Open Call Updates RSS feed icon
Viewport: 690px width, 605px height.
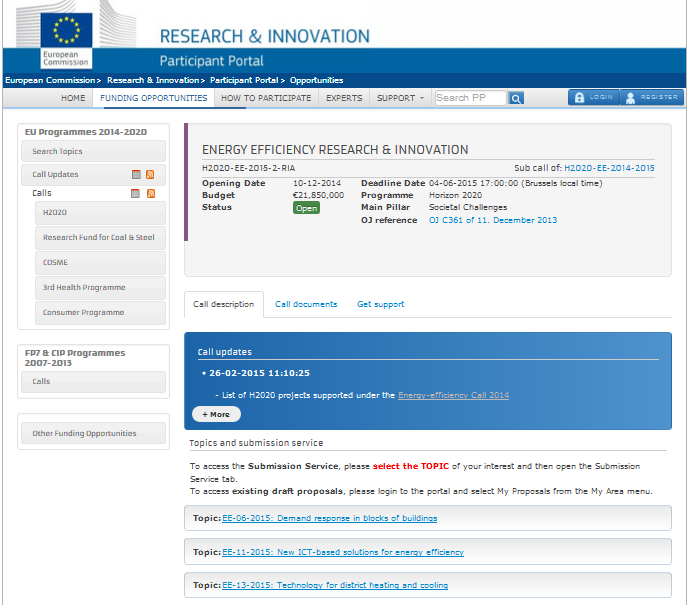(150, 174)
